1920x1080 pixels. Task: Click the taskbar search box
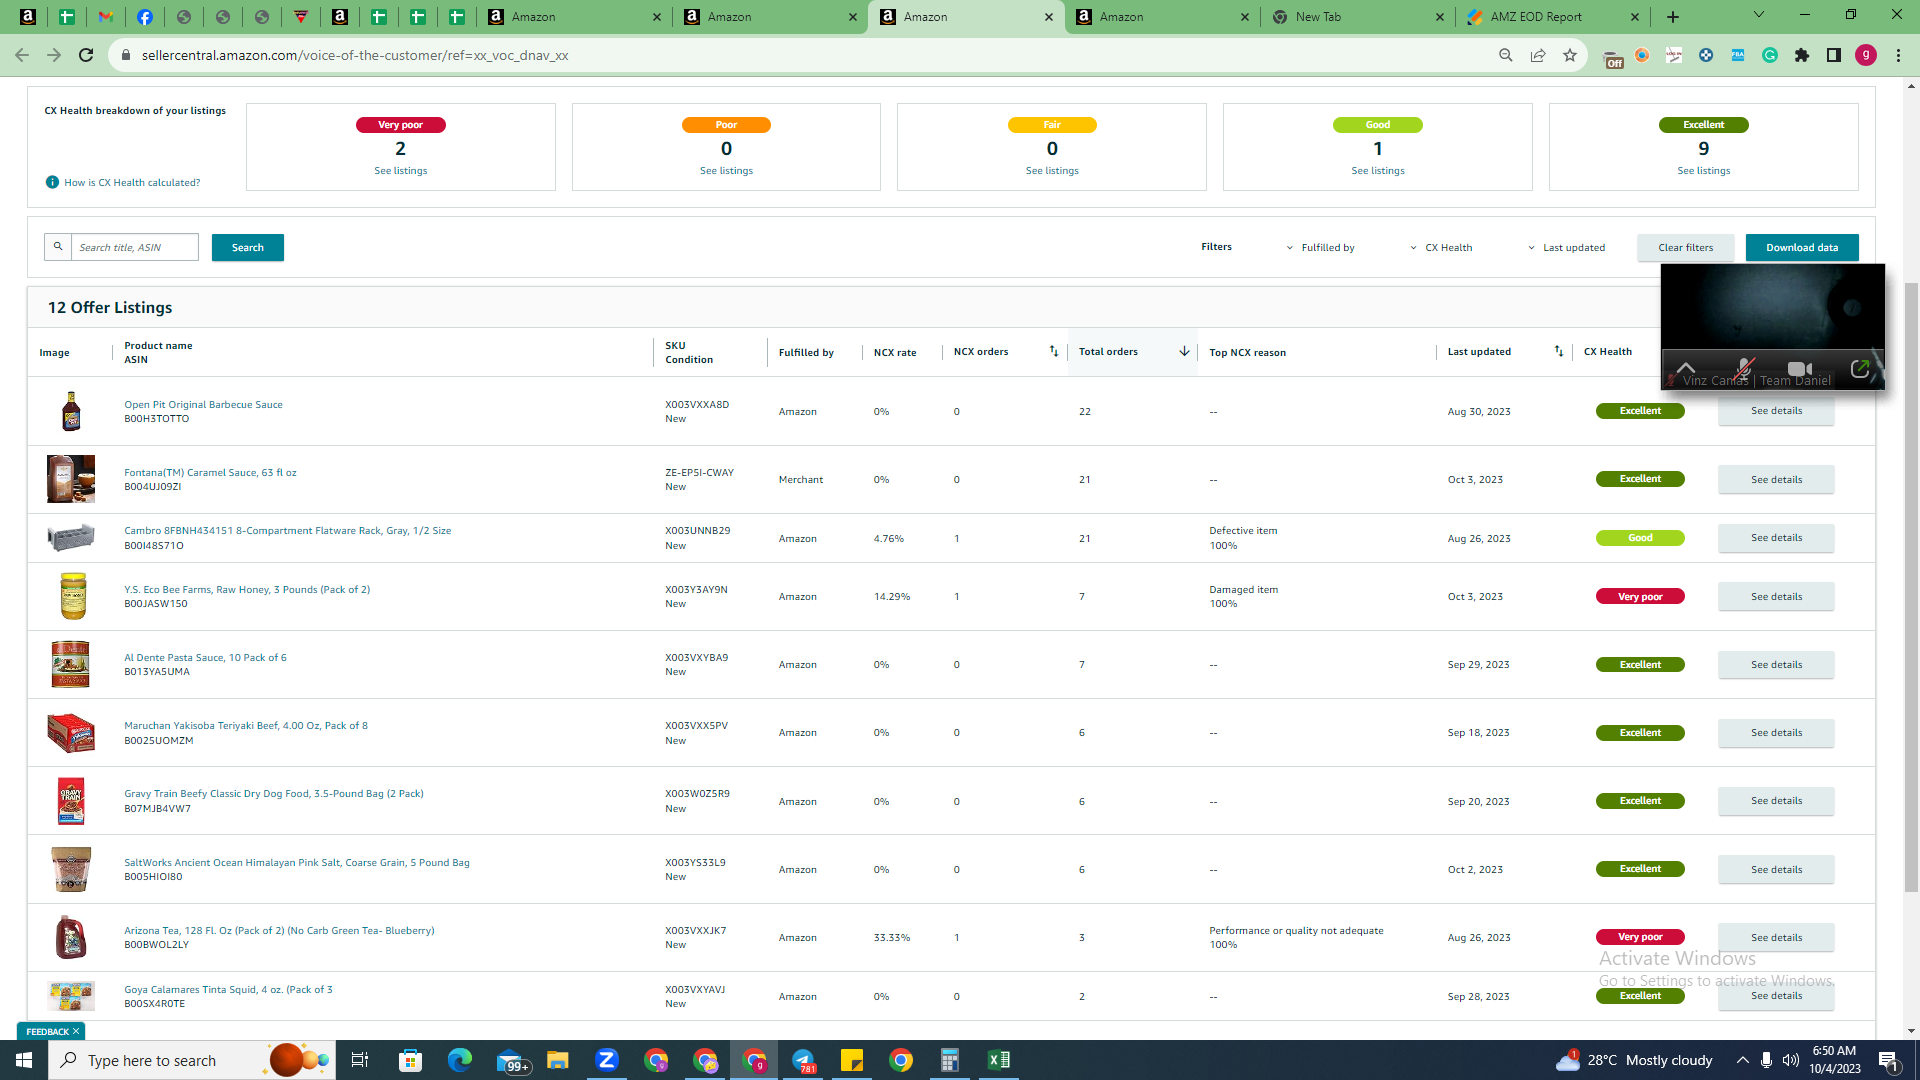(191, 1060)
